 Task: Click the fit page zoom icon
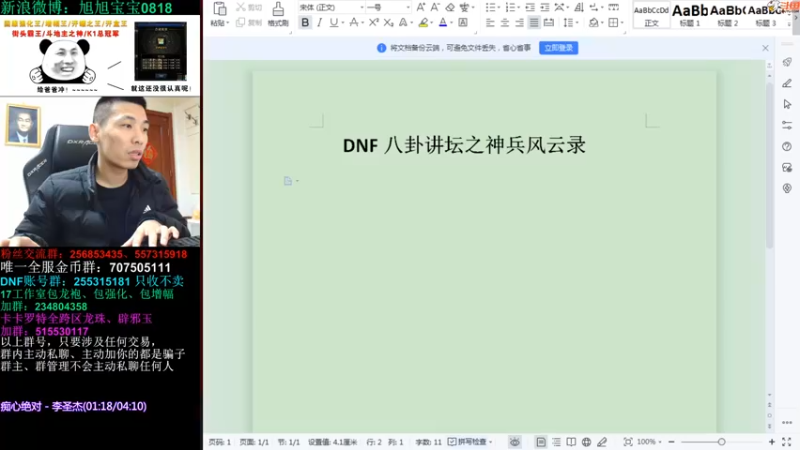[x=628, y=442]
